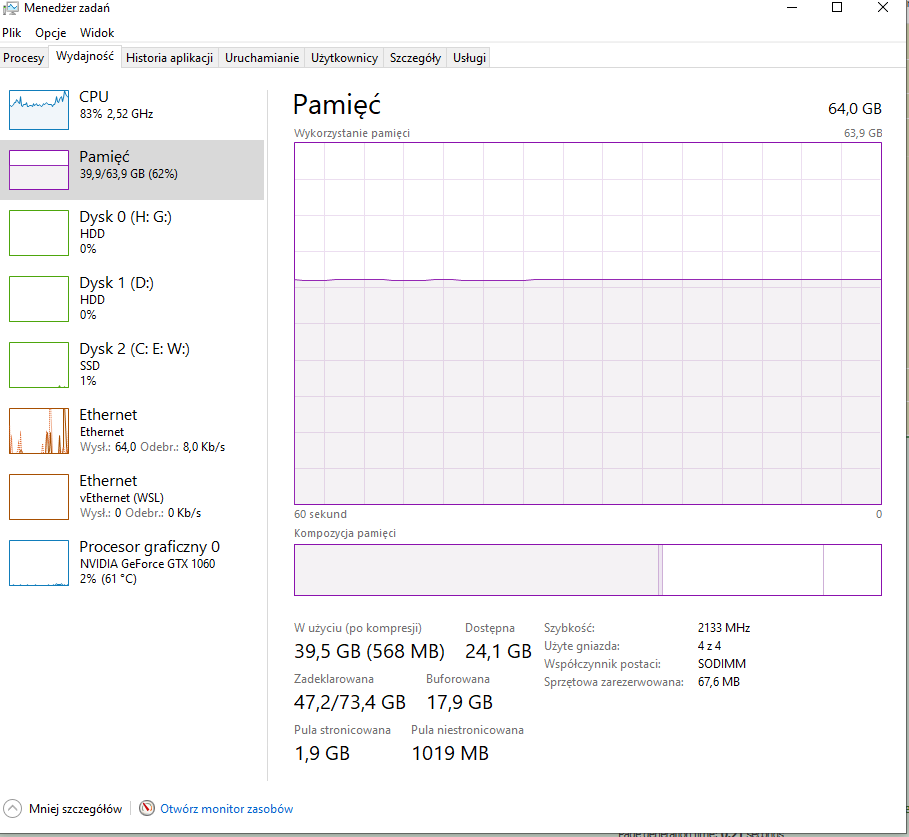Select the CPU usage graph thumbnail
The width and height of the screenshot is (909, 837).
[x=39, y=110]
